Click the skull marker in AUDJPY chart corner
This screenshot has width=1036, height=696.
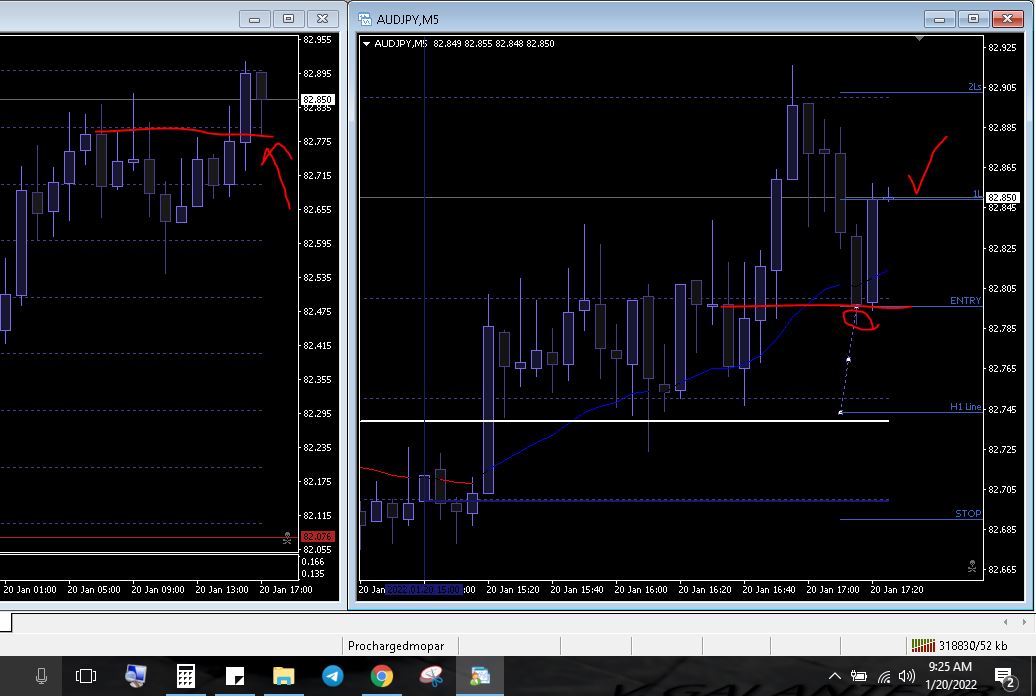(x=971, y=566)
